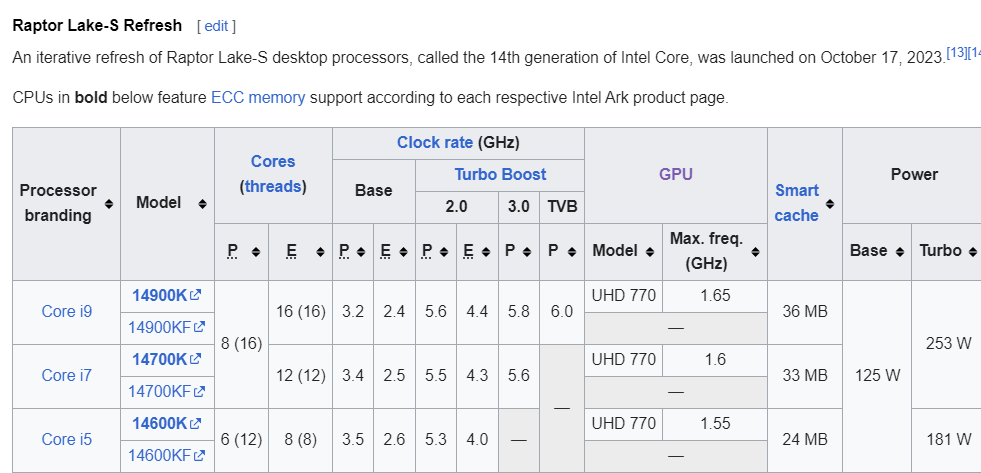
Task: Sort by E cores column arrows
Action: coord(320,252)
